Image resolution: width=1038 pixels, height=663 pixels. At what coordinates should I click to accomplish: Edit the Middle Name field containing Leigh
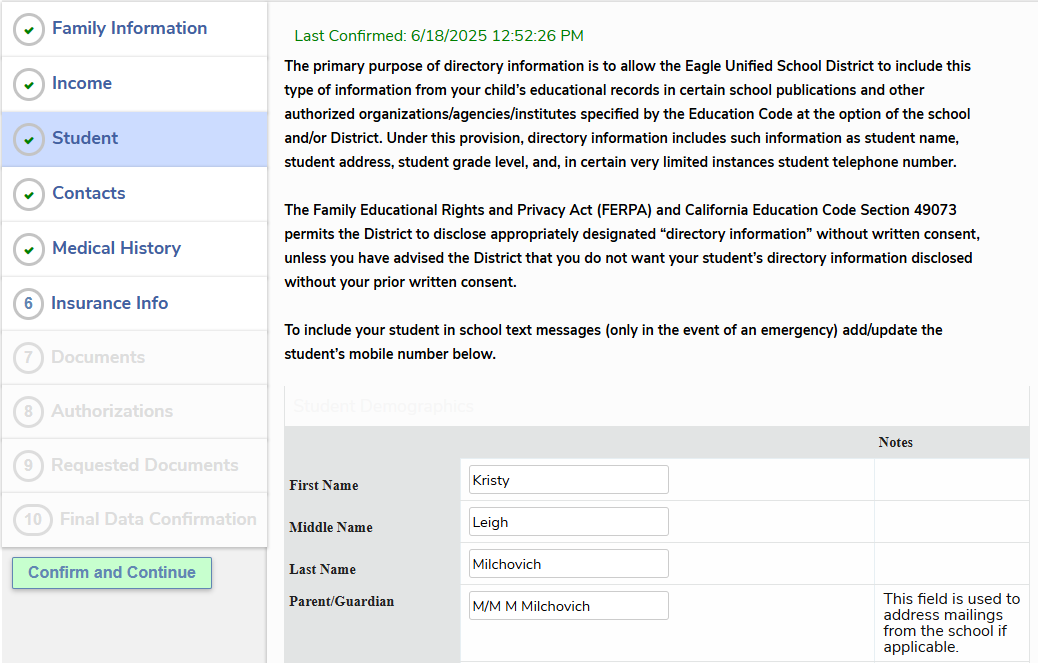[569, 522]
